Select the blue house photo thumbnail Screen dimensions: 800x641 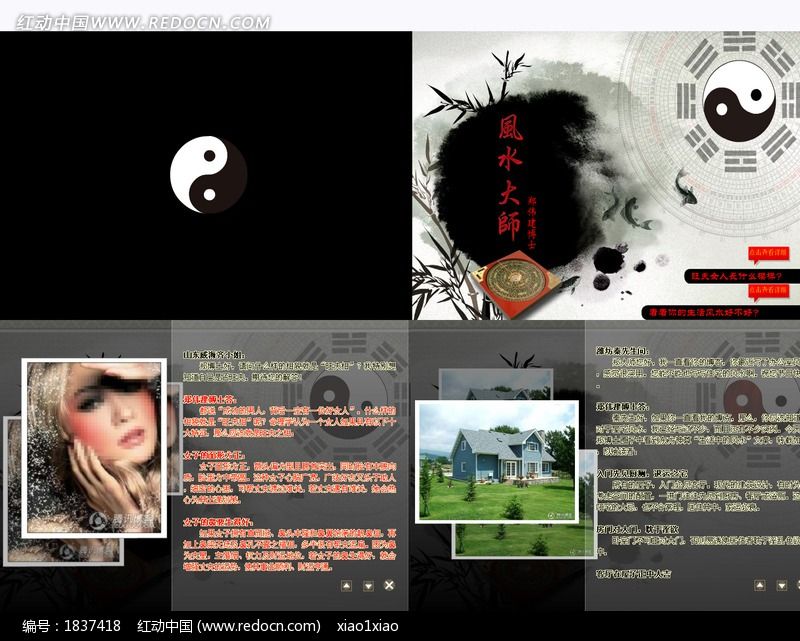[x=496, y=460]
